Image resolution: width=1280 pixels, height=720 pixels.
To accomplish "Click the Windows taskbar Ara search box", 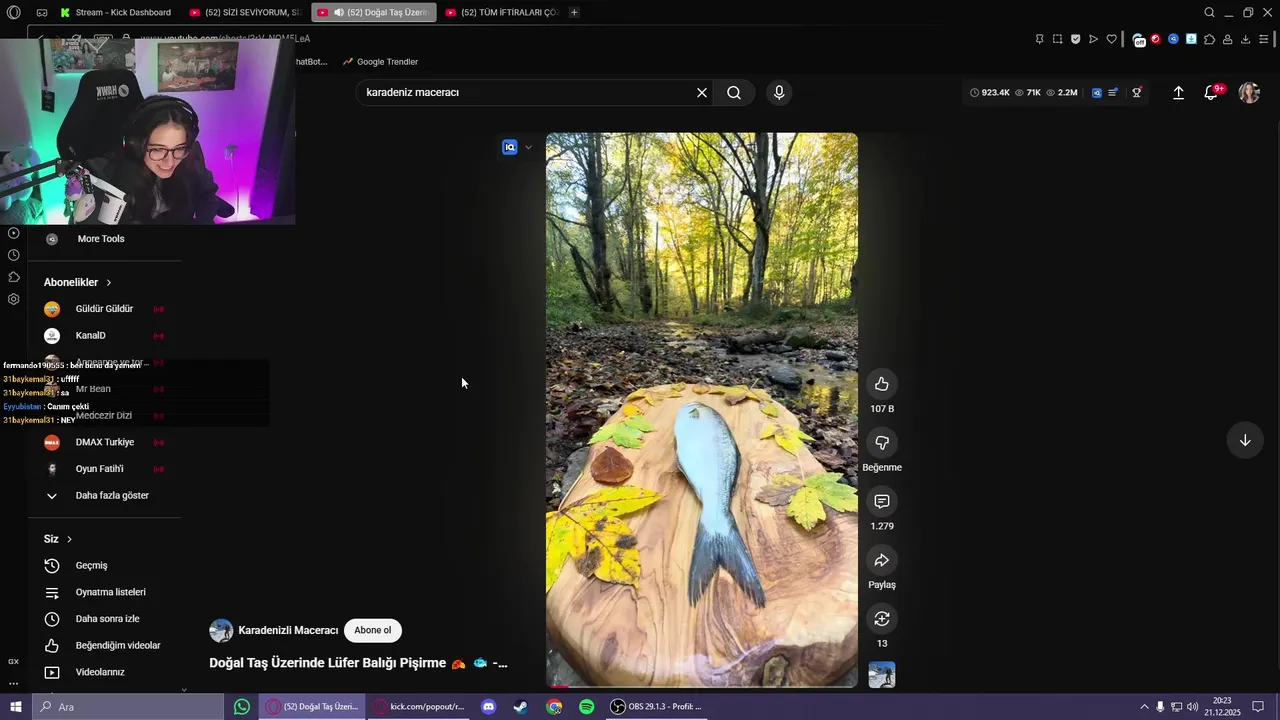I will click(127, 707).
